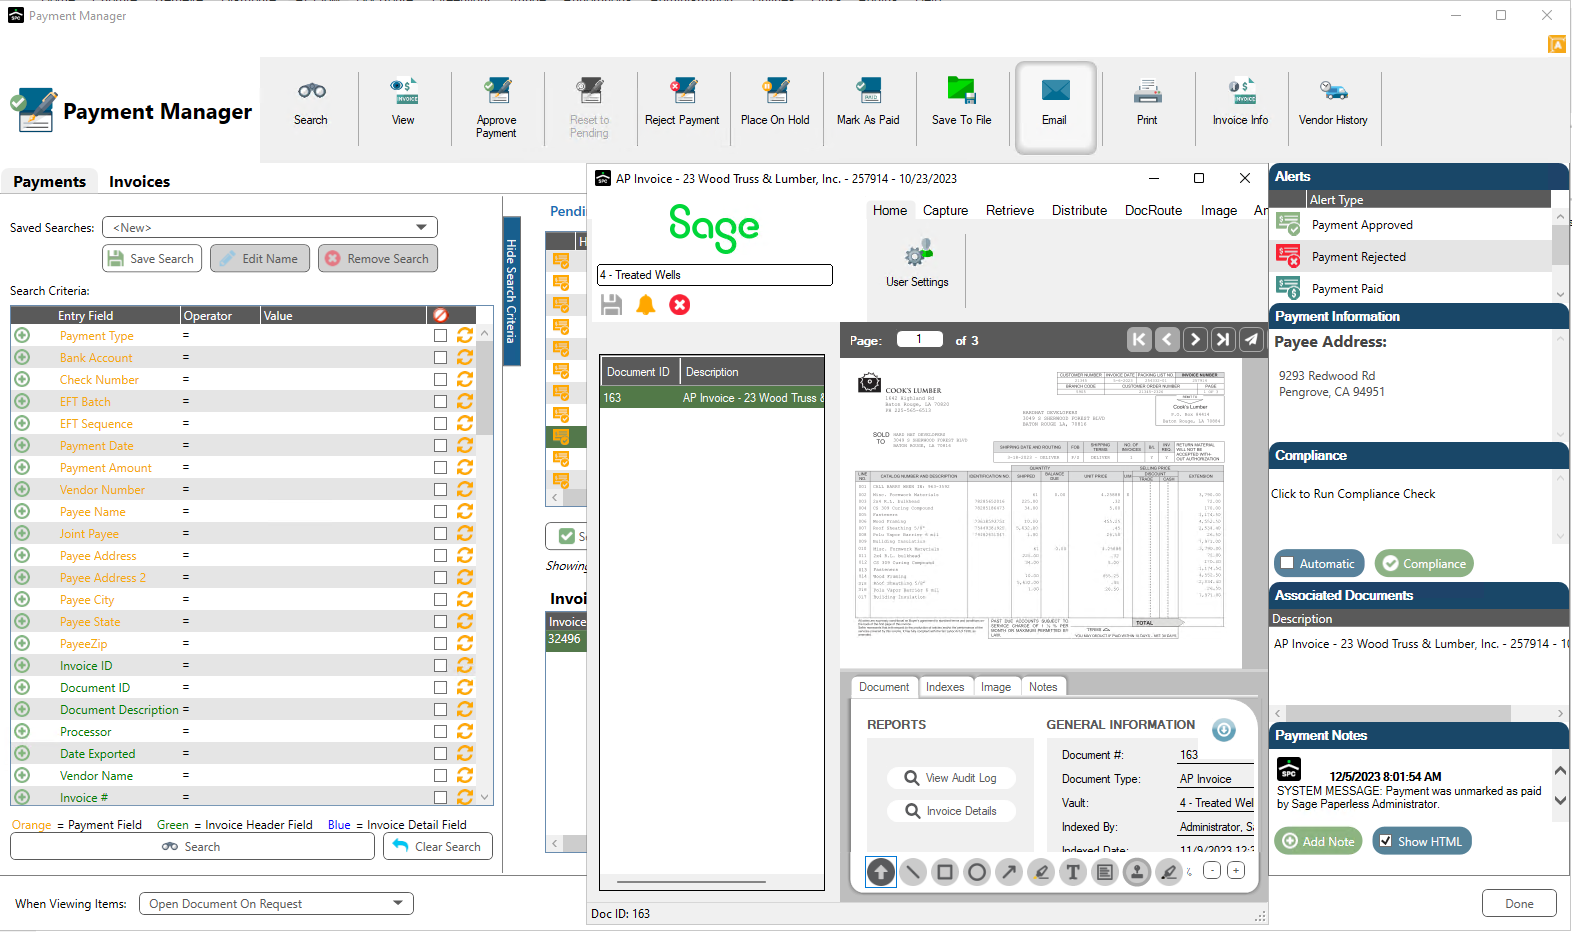Expand the Vendor Name criteria plus icon
Viewport: 1572px width, 932px height.
(x=22, y=775)
